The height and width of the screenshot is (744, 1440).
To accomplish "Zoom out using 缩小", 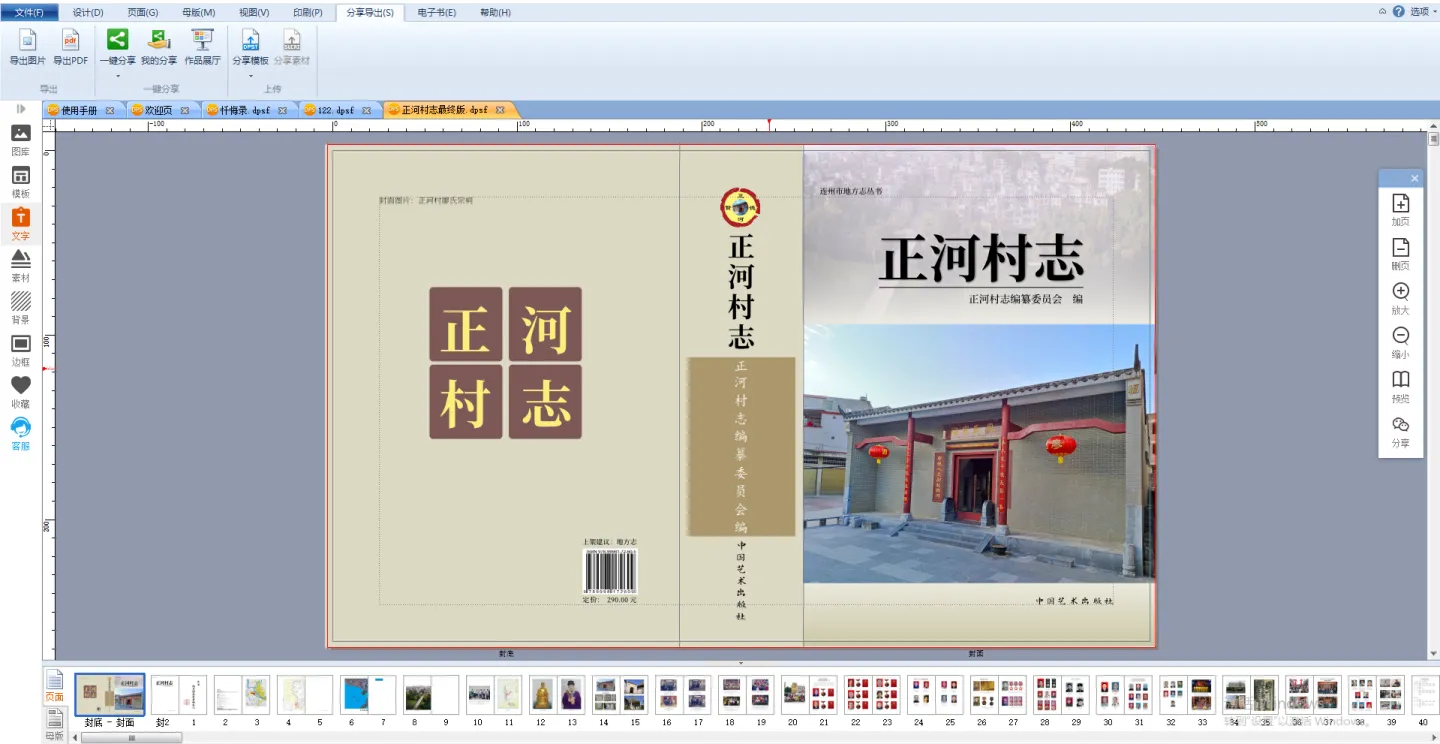I will [1401, 342].
